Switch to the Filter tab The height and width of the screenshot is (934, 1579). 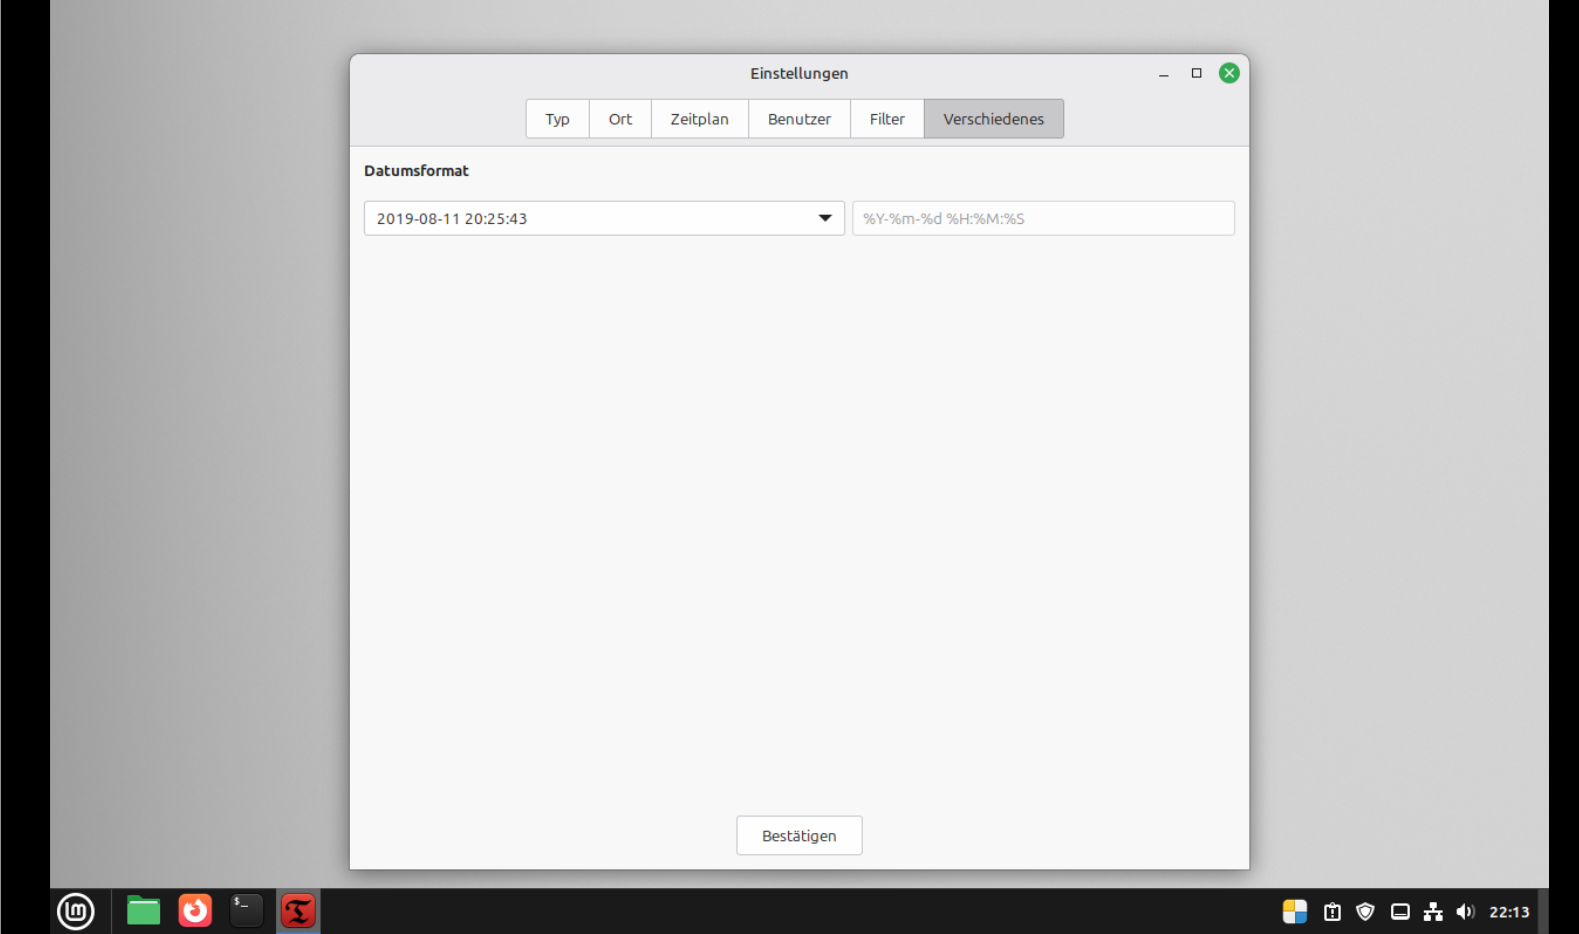coord(887,119)
